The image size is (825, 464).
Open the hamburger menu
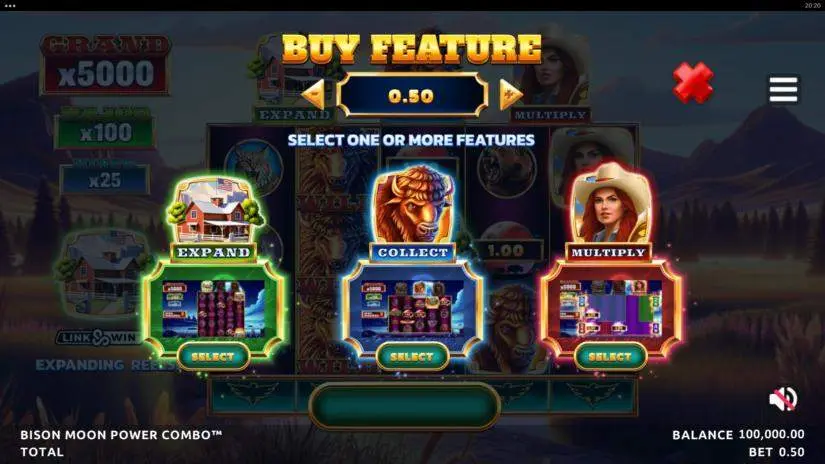point(783,89)
